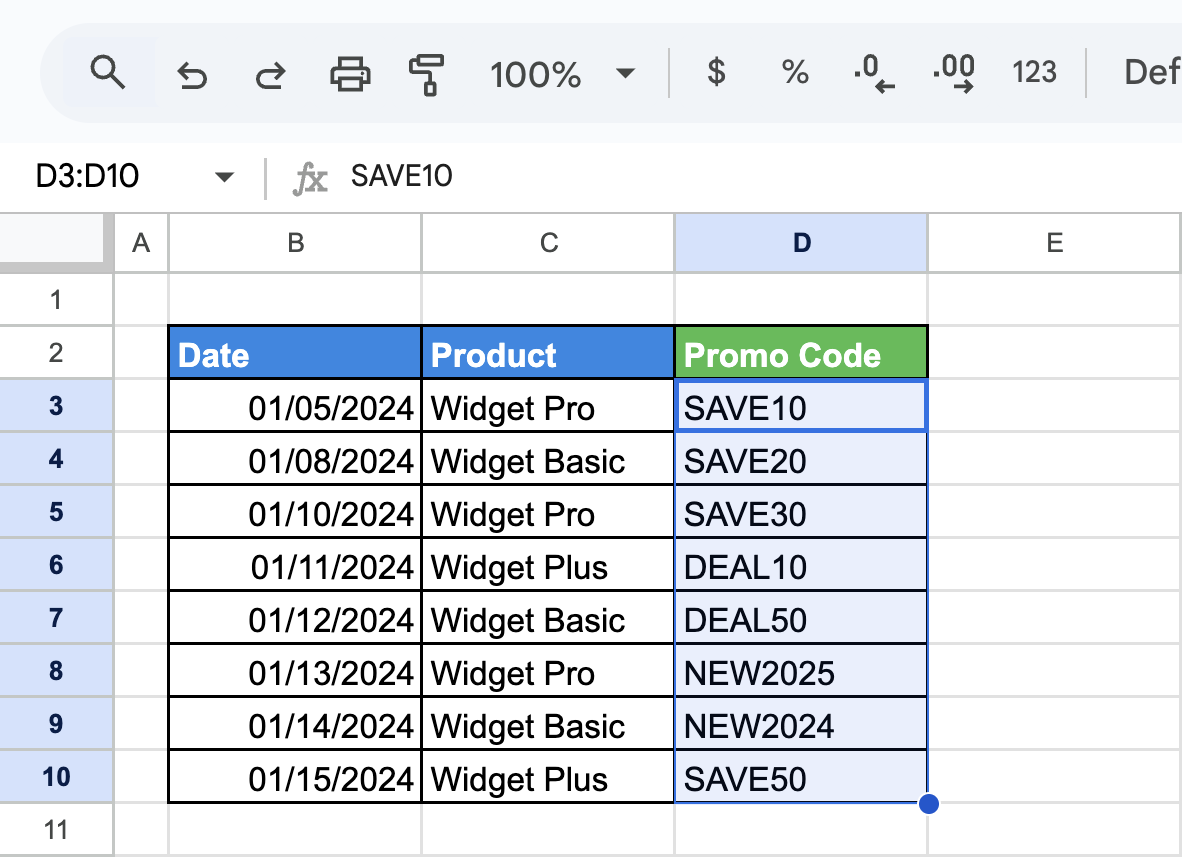
Task: Select row 10 header
Action: point(56,777)
